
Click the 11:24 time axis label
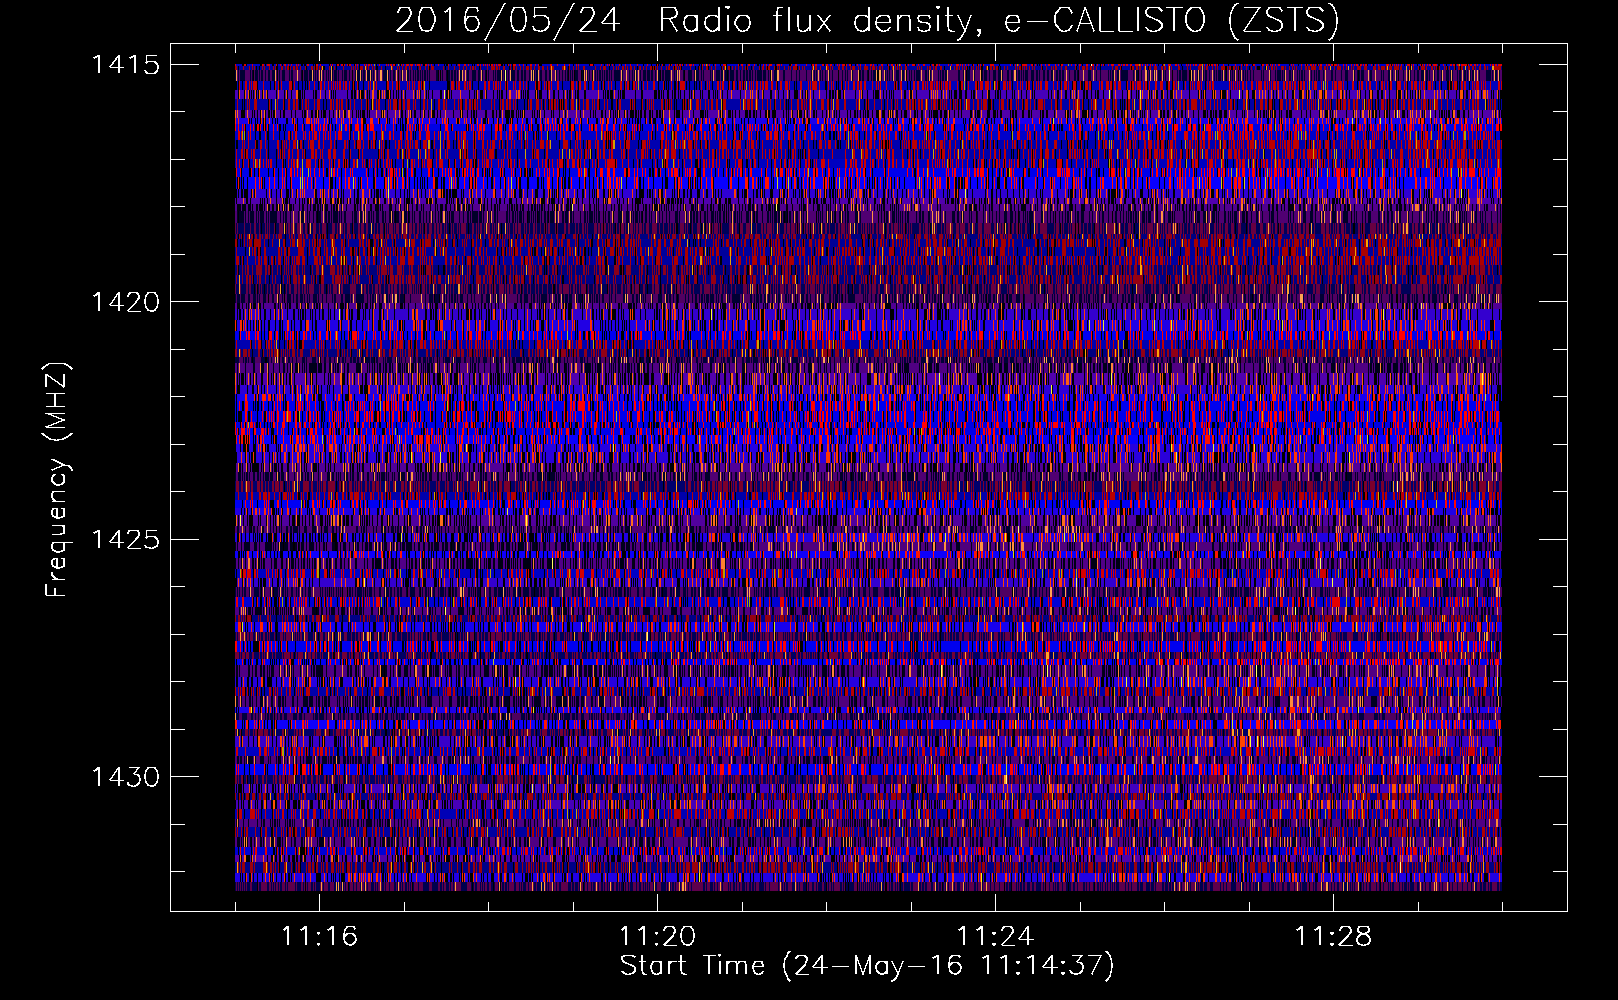pyautogui.click(x=995, y=937)
